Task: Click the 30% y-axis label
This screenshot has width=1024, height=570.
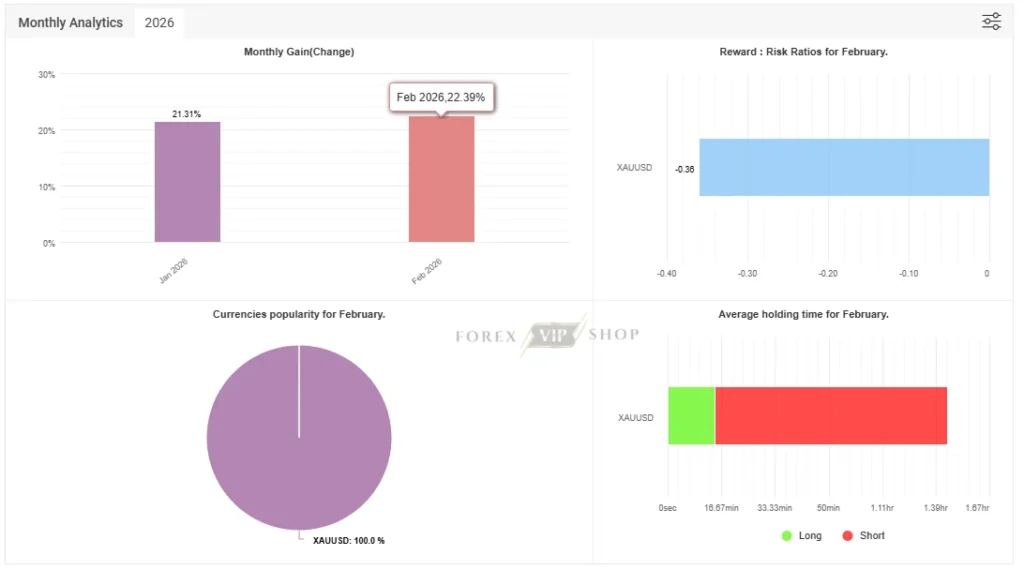Action: [x=46, y=75]
